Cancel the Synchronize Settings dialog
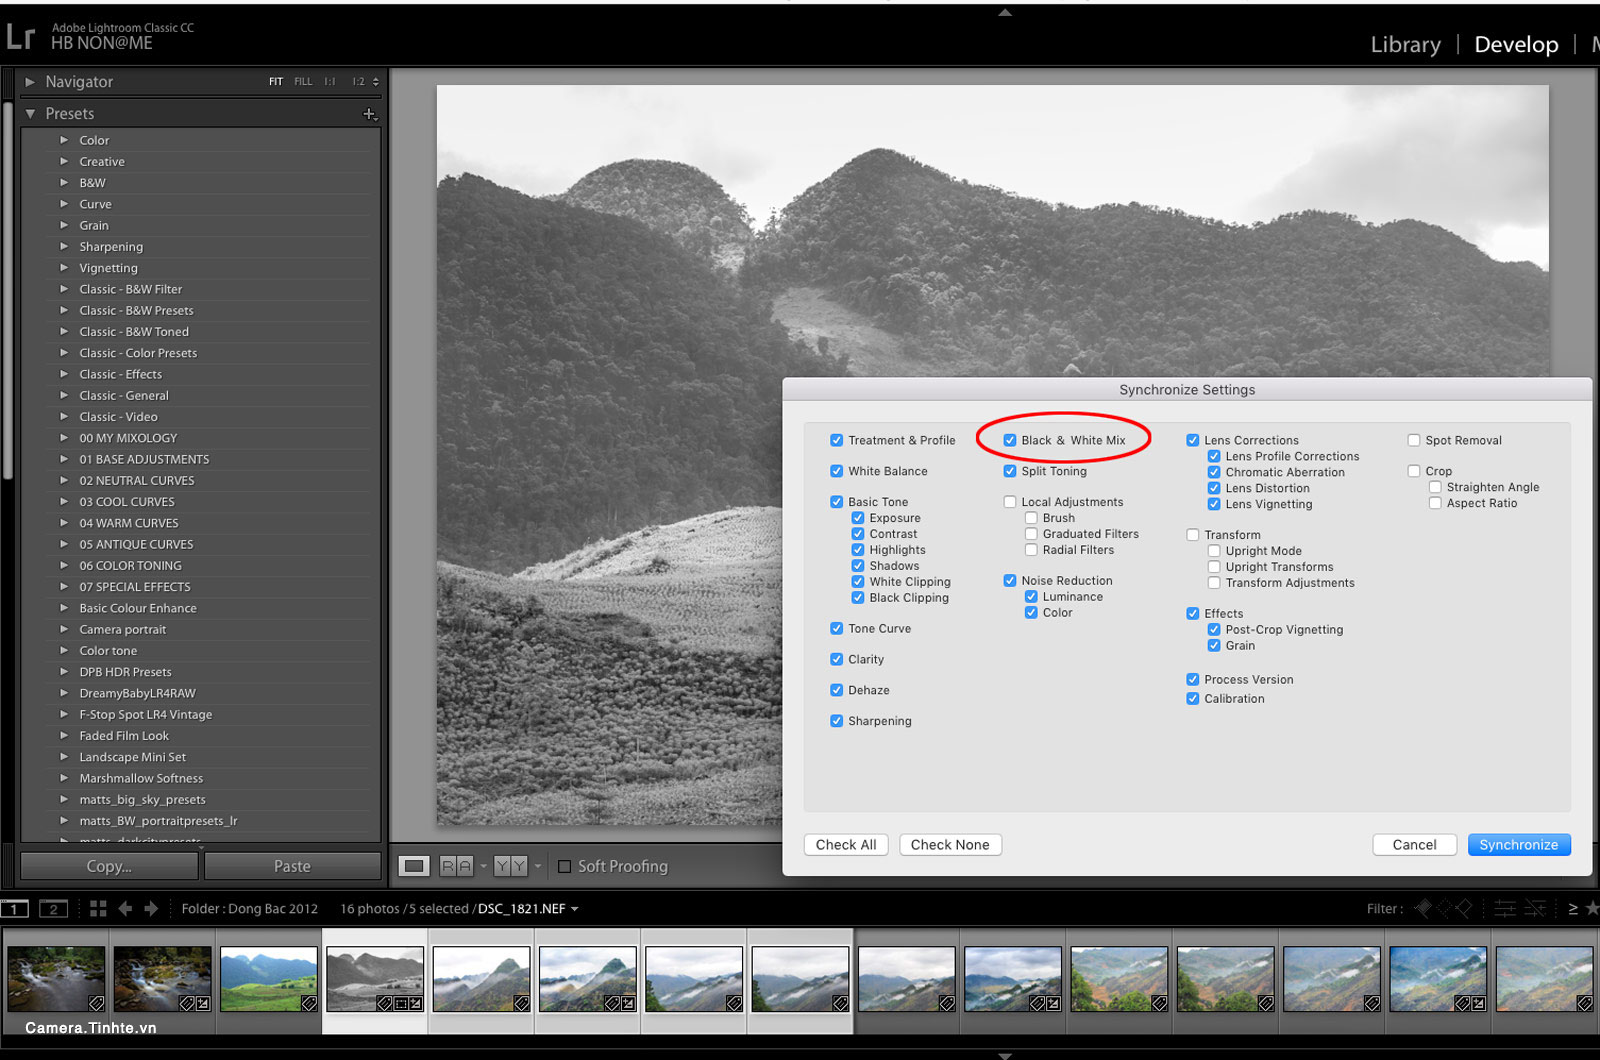Image resolution: width=1600 pixels, height=1060 pixels. pos(1414,845)
